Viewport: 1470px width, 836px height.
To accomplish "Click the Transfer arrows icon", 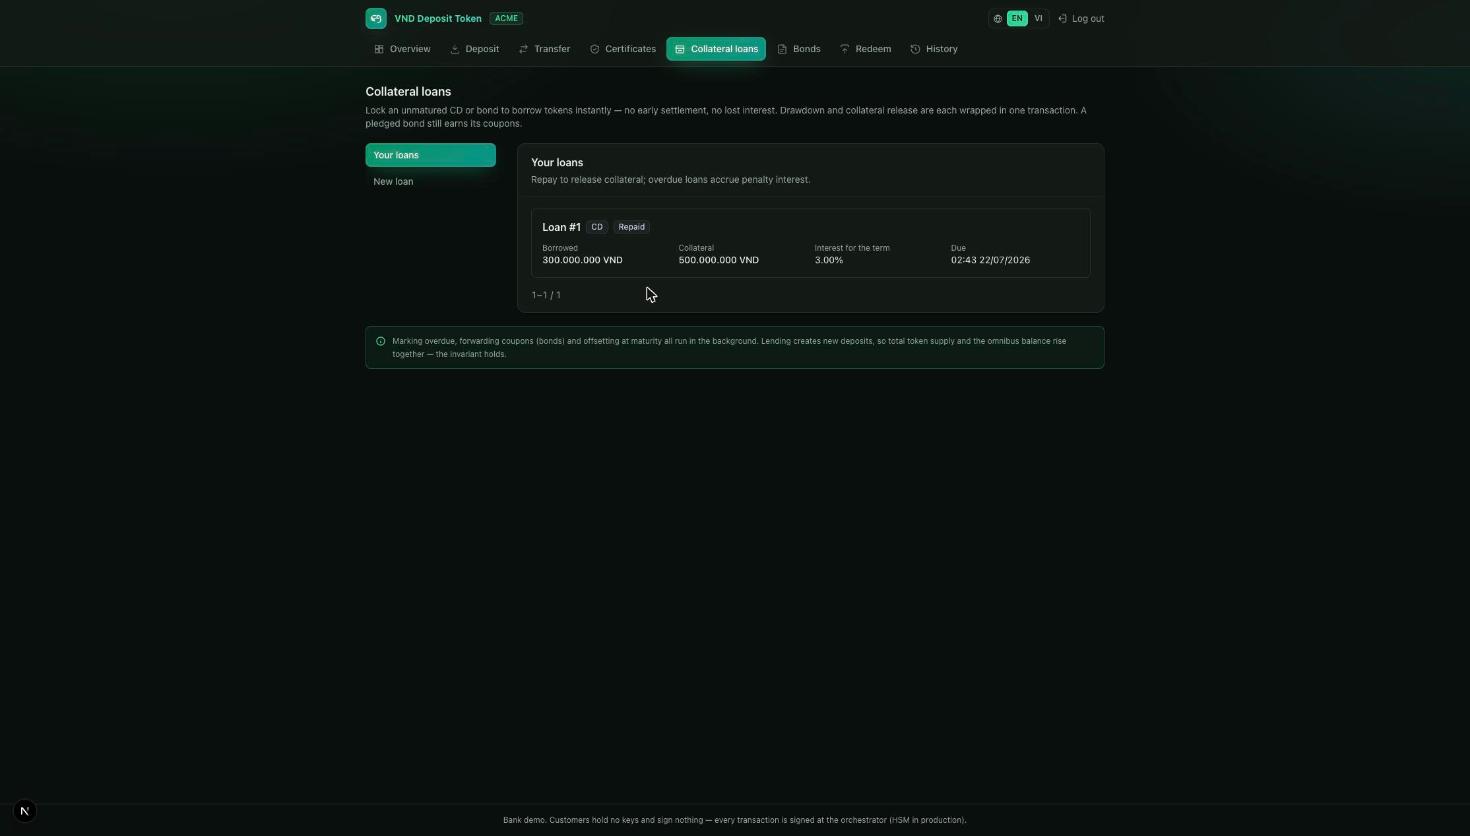I will point(523,49).
